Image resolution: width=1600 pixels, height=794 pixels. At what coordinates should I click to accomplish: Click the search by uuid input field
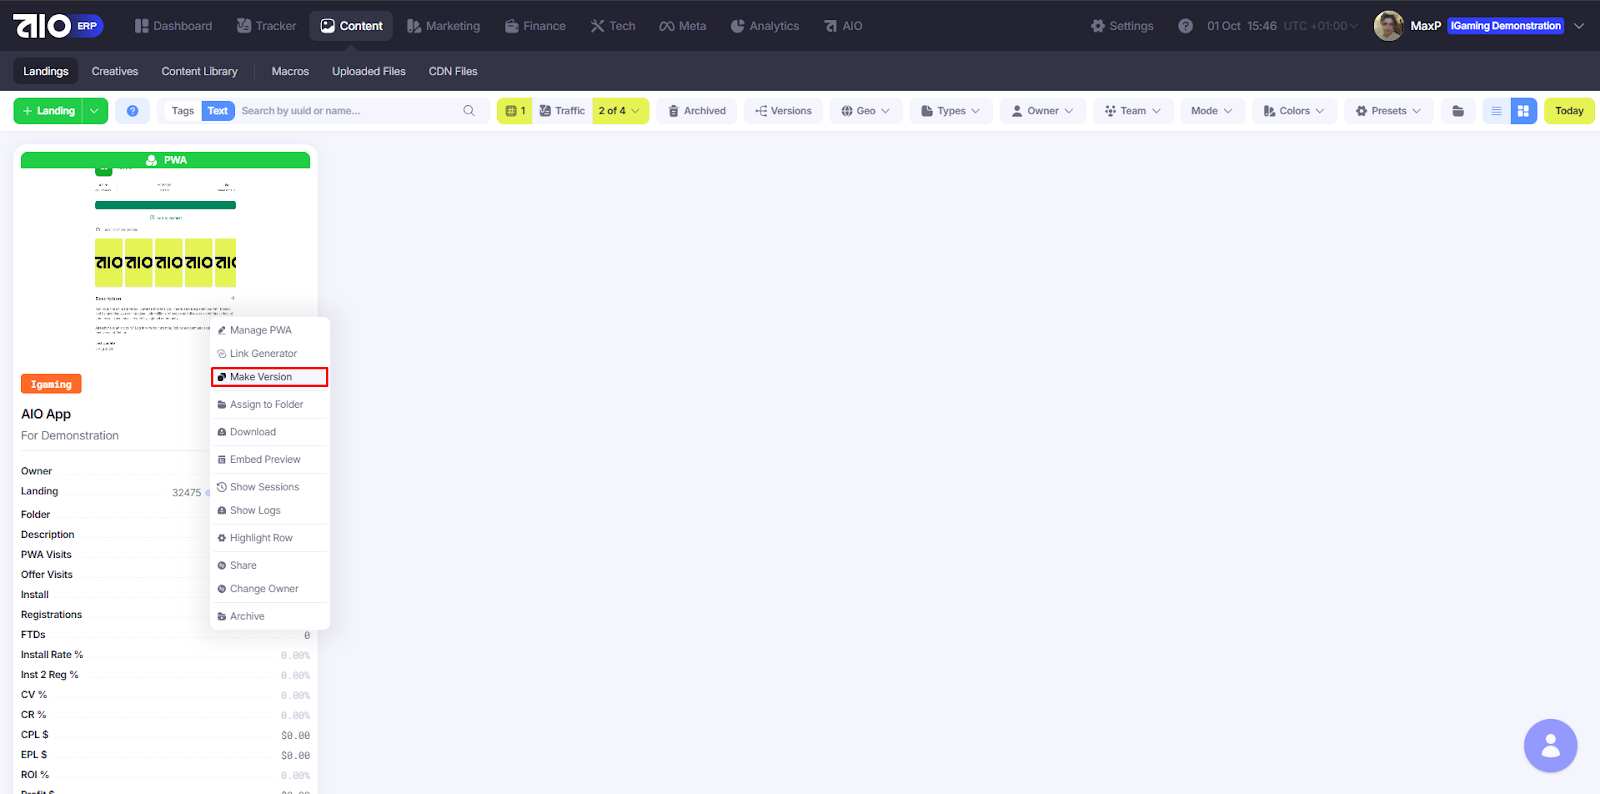pyautogui.click(x=345, y=111)
